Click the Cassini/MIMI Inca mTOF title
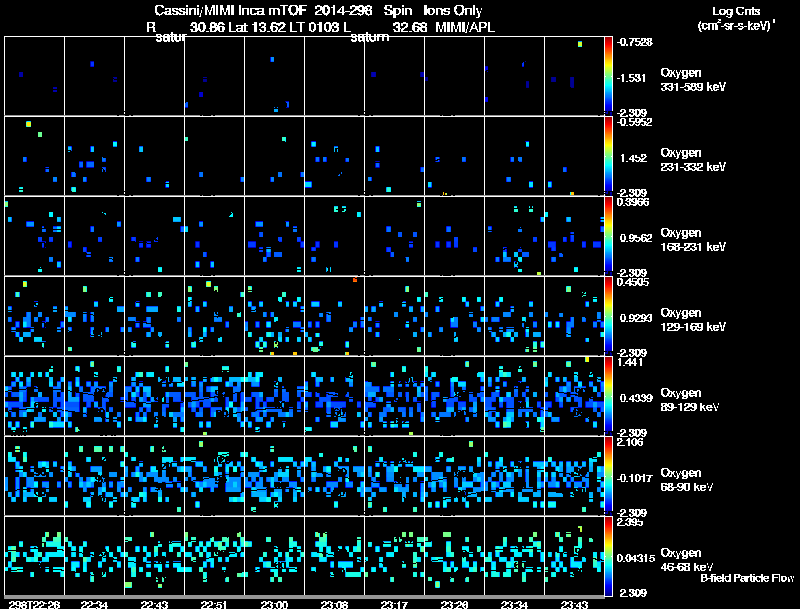The height and width of the screenshot is (609, 800). point(224,11)
